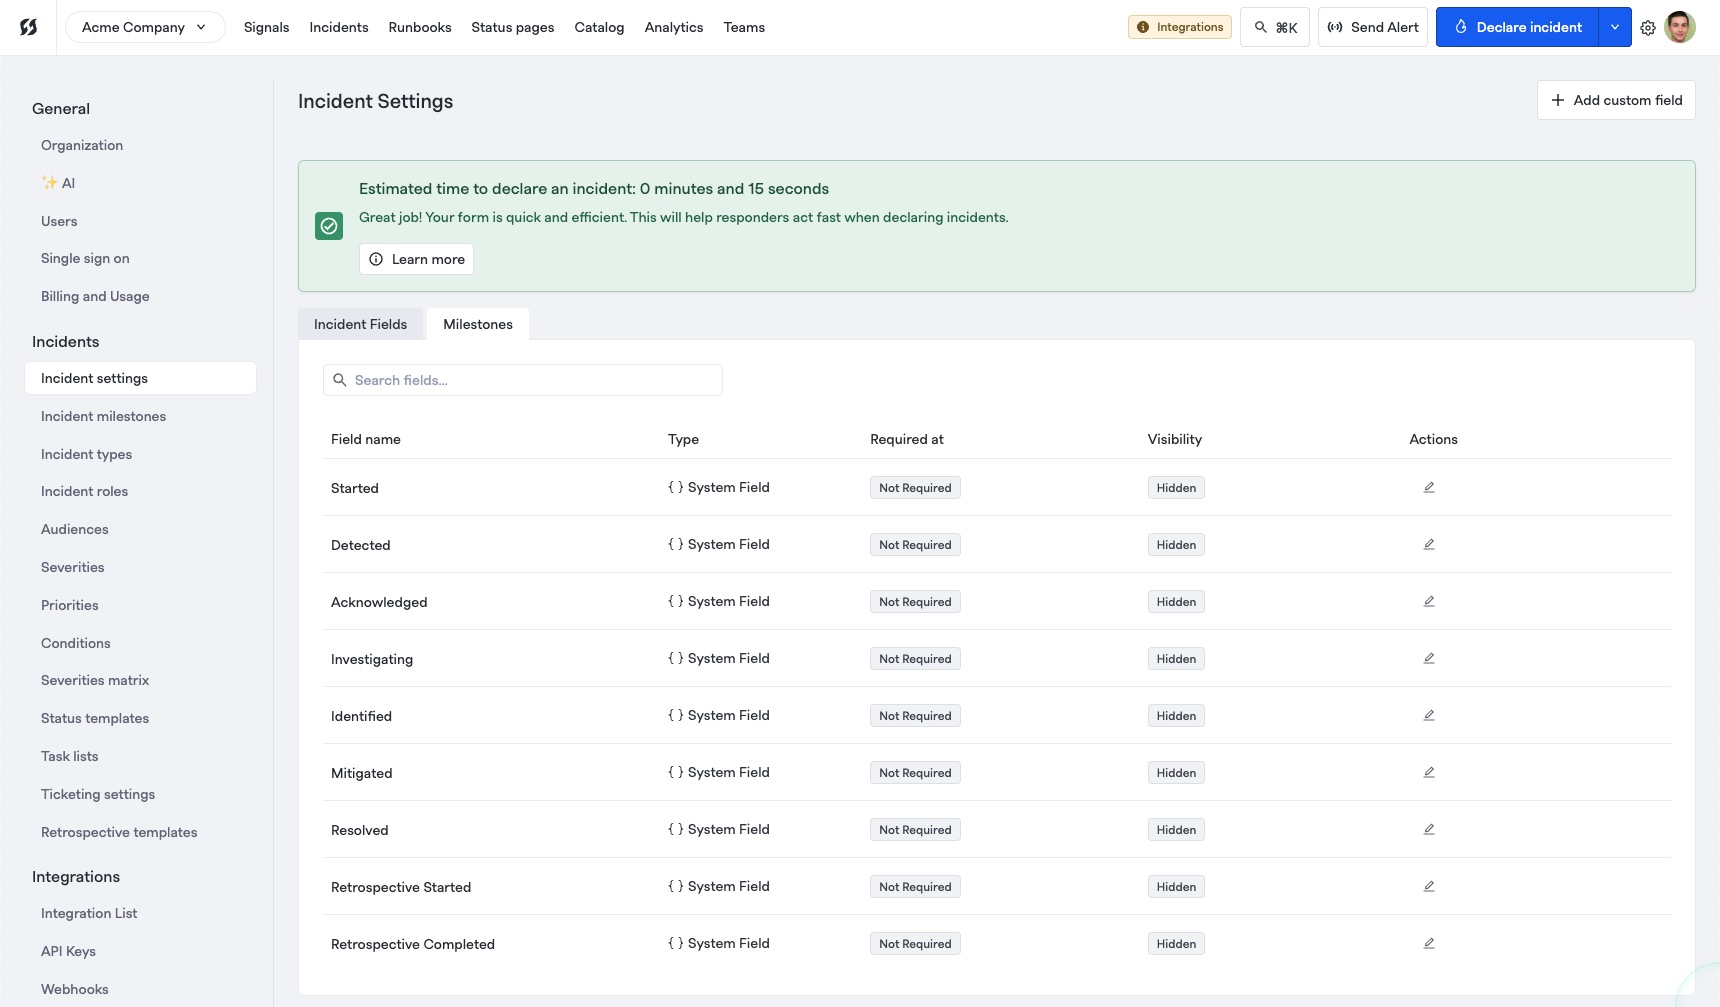Image resolution: width=1720 pixels, height=1007 pixels.
Task: Open Incident roles in sidebar
Action: point(84,491)
